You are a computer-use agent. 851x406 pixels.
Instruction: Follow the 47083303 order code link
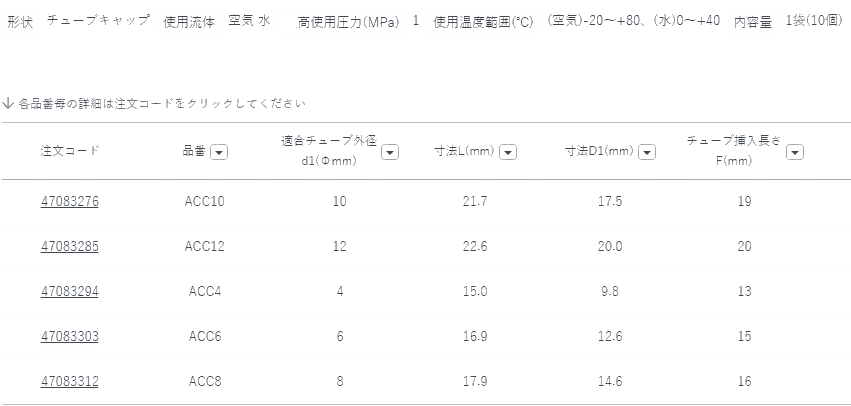[70, 337]
